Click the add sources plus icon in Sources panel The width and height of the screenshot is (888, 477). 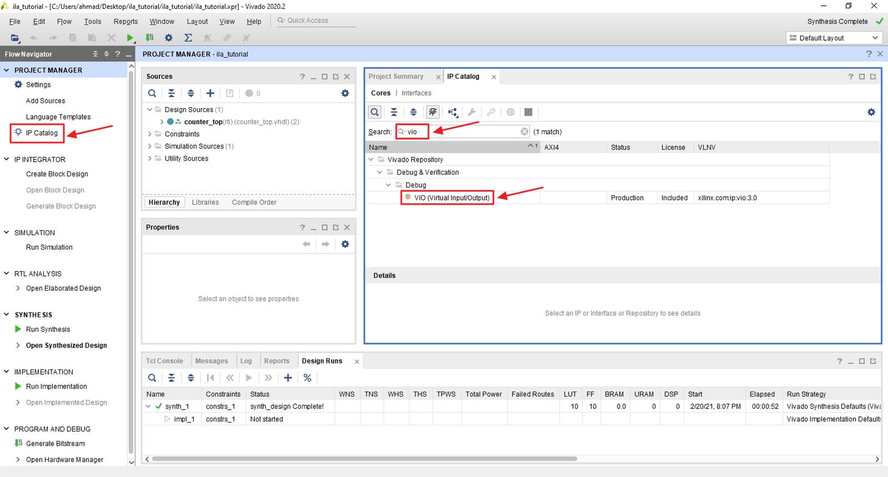[210, 93]
